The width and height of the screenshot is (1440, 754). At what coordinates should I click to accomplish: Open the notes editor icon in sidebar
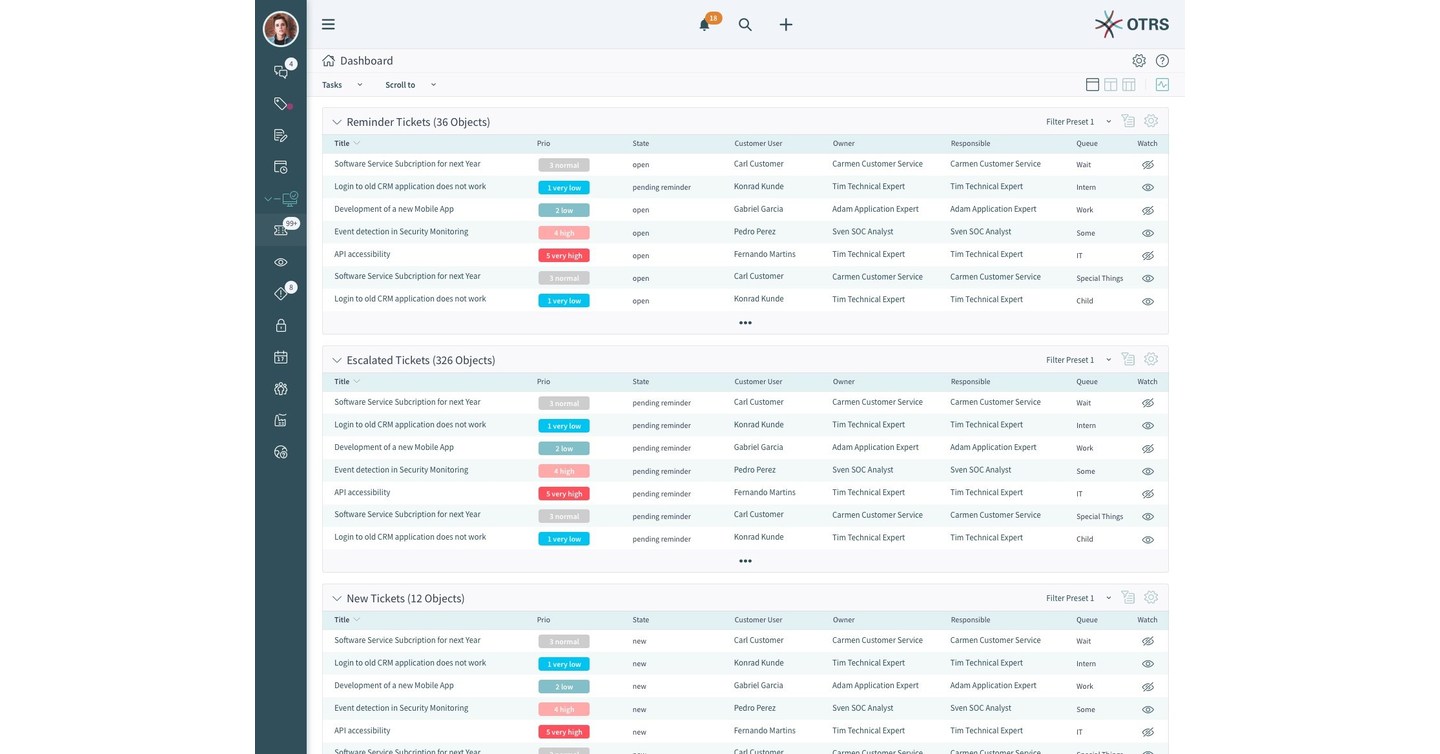(281, 135)
